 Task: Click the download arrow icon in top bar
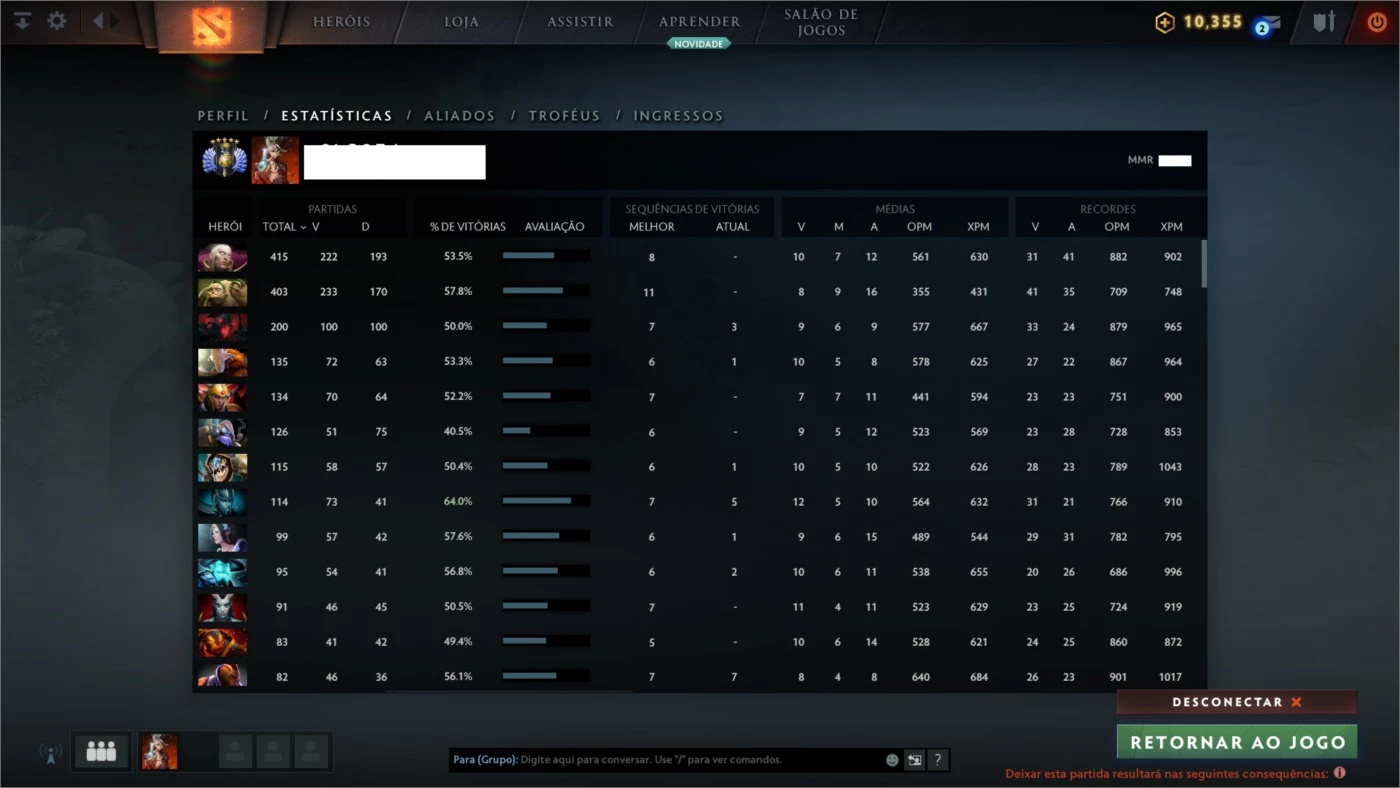click(x=22, y=20)
